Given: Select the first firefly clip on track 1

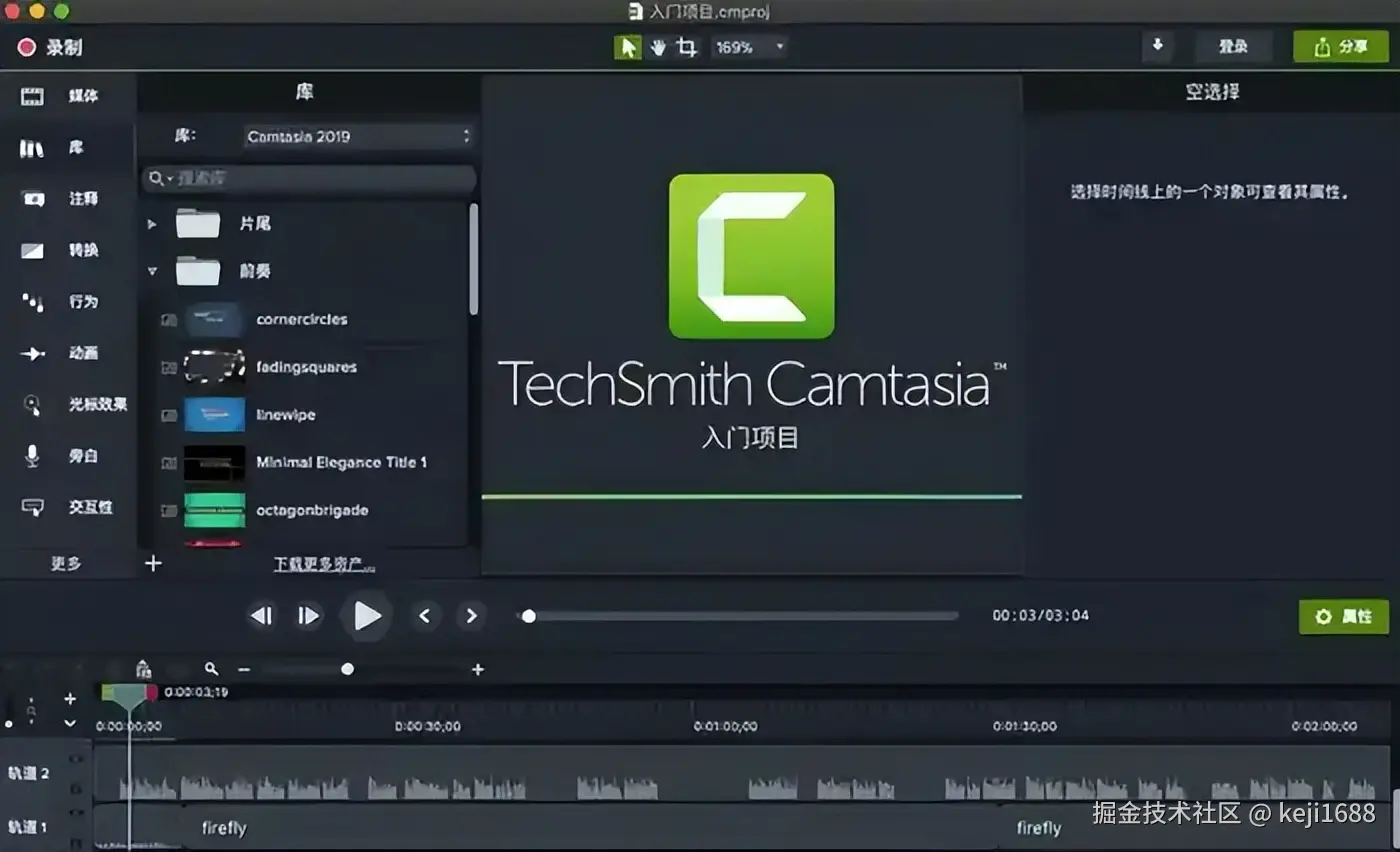Looking at the screenshot, I should point(590,828).
